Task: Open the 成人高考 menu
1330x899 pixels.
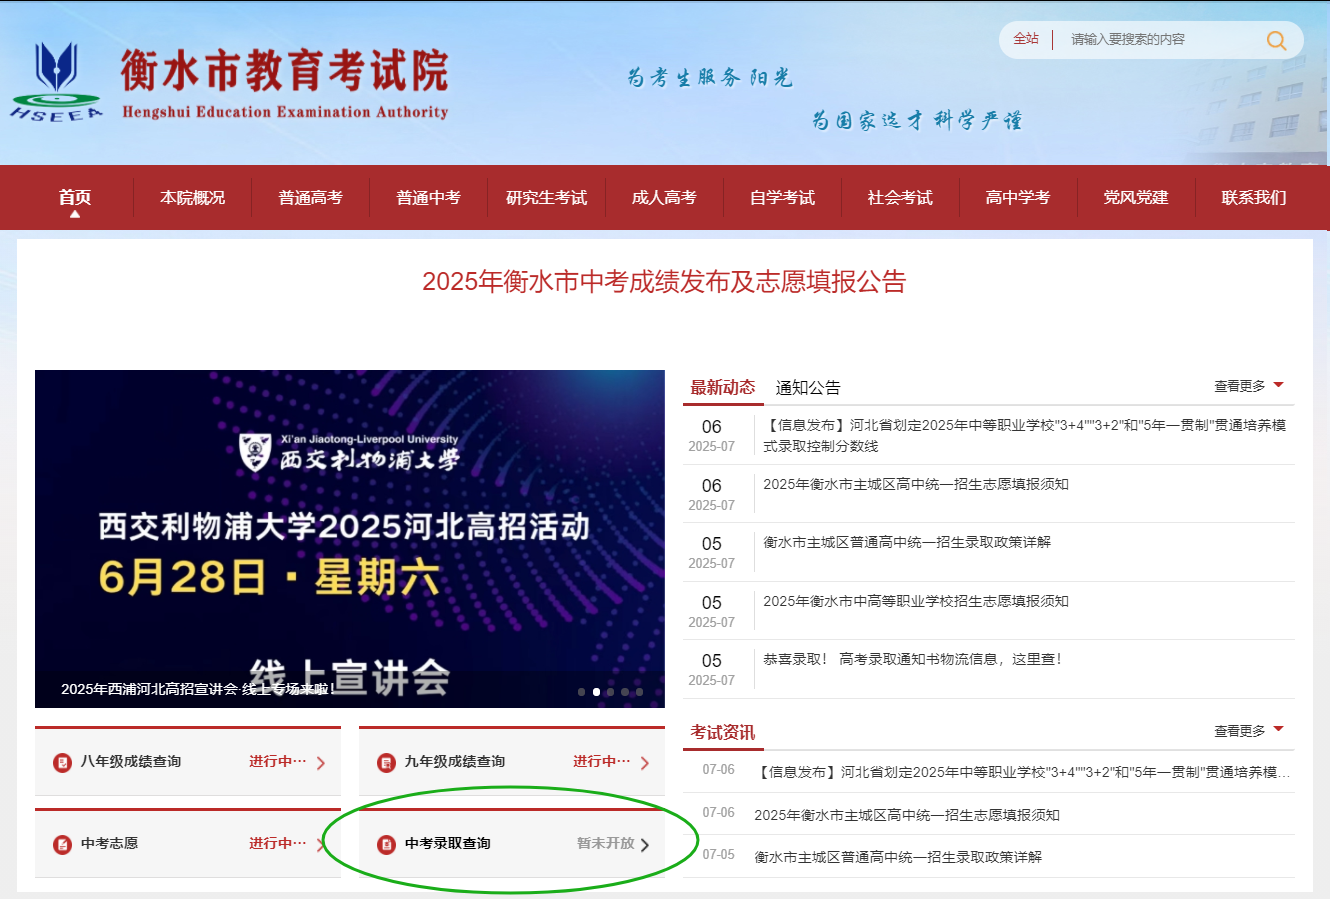Action: click(664, 198)
